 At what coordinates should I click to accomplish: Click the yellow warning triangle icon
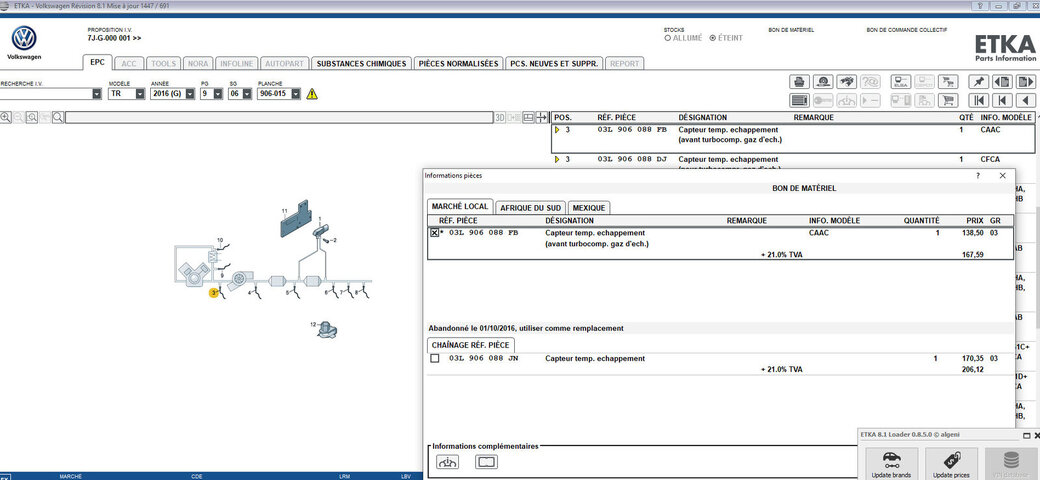point(312,94)
